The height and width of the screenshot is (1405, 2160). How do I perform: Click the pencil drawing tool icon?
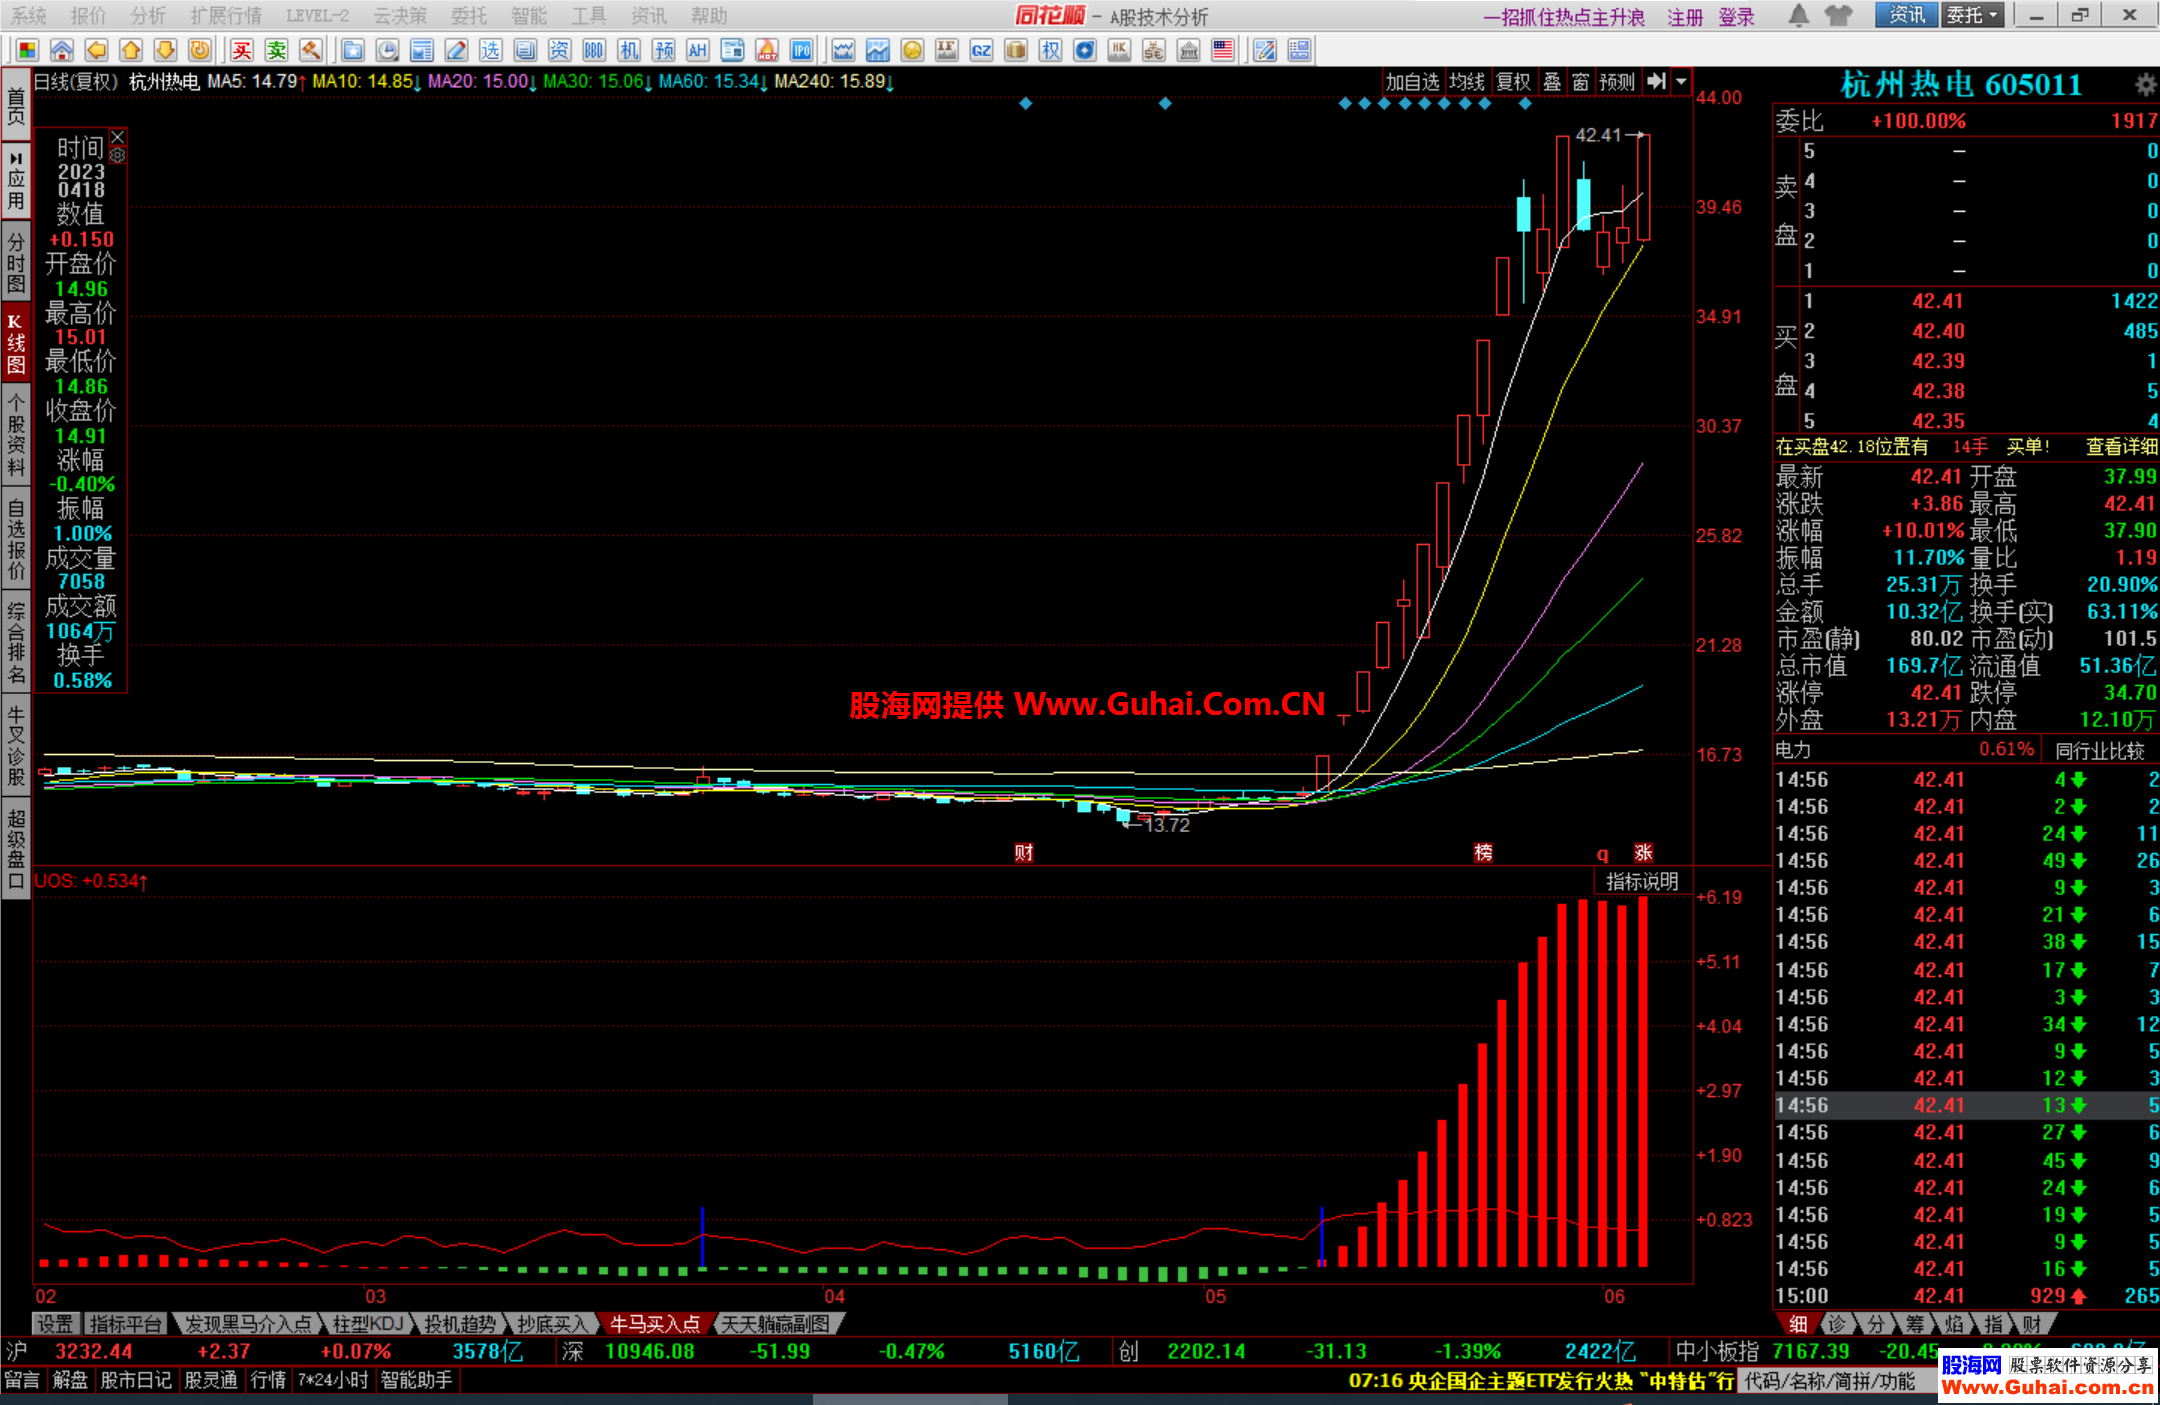point(456,50)
